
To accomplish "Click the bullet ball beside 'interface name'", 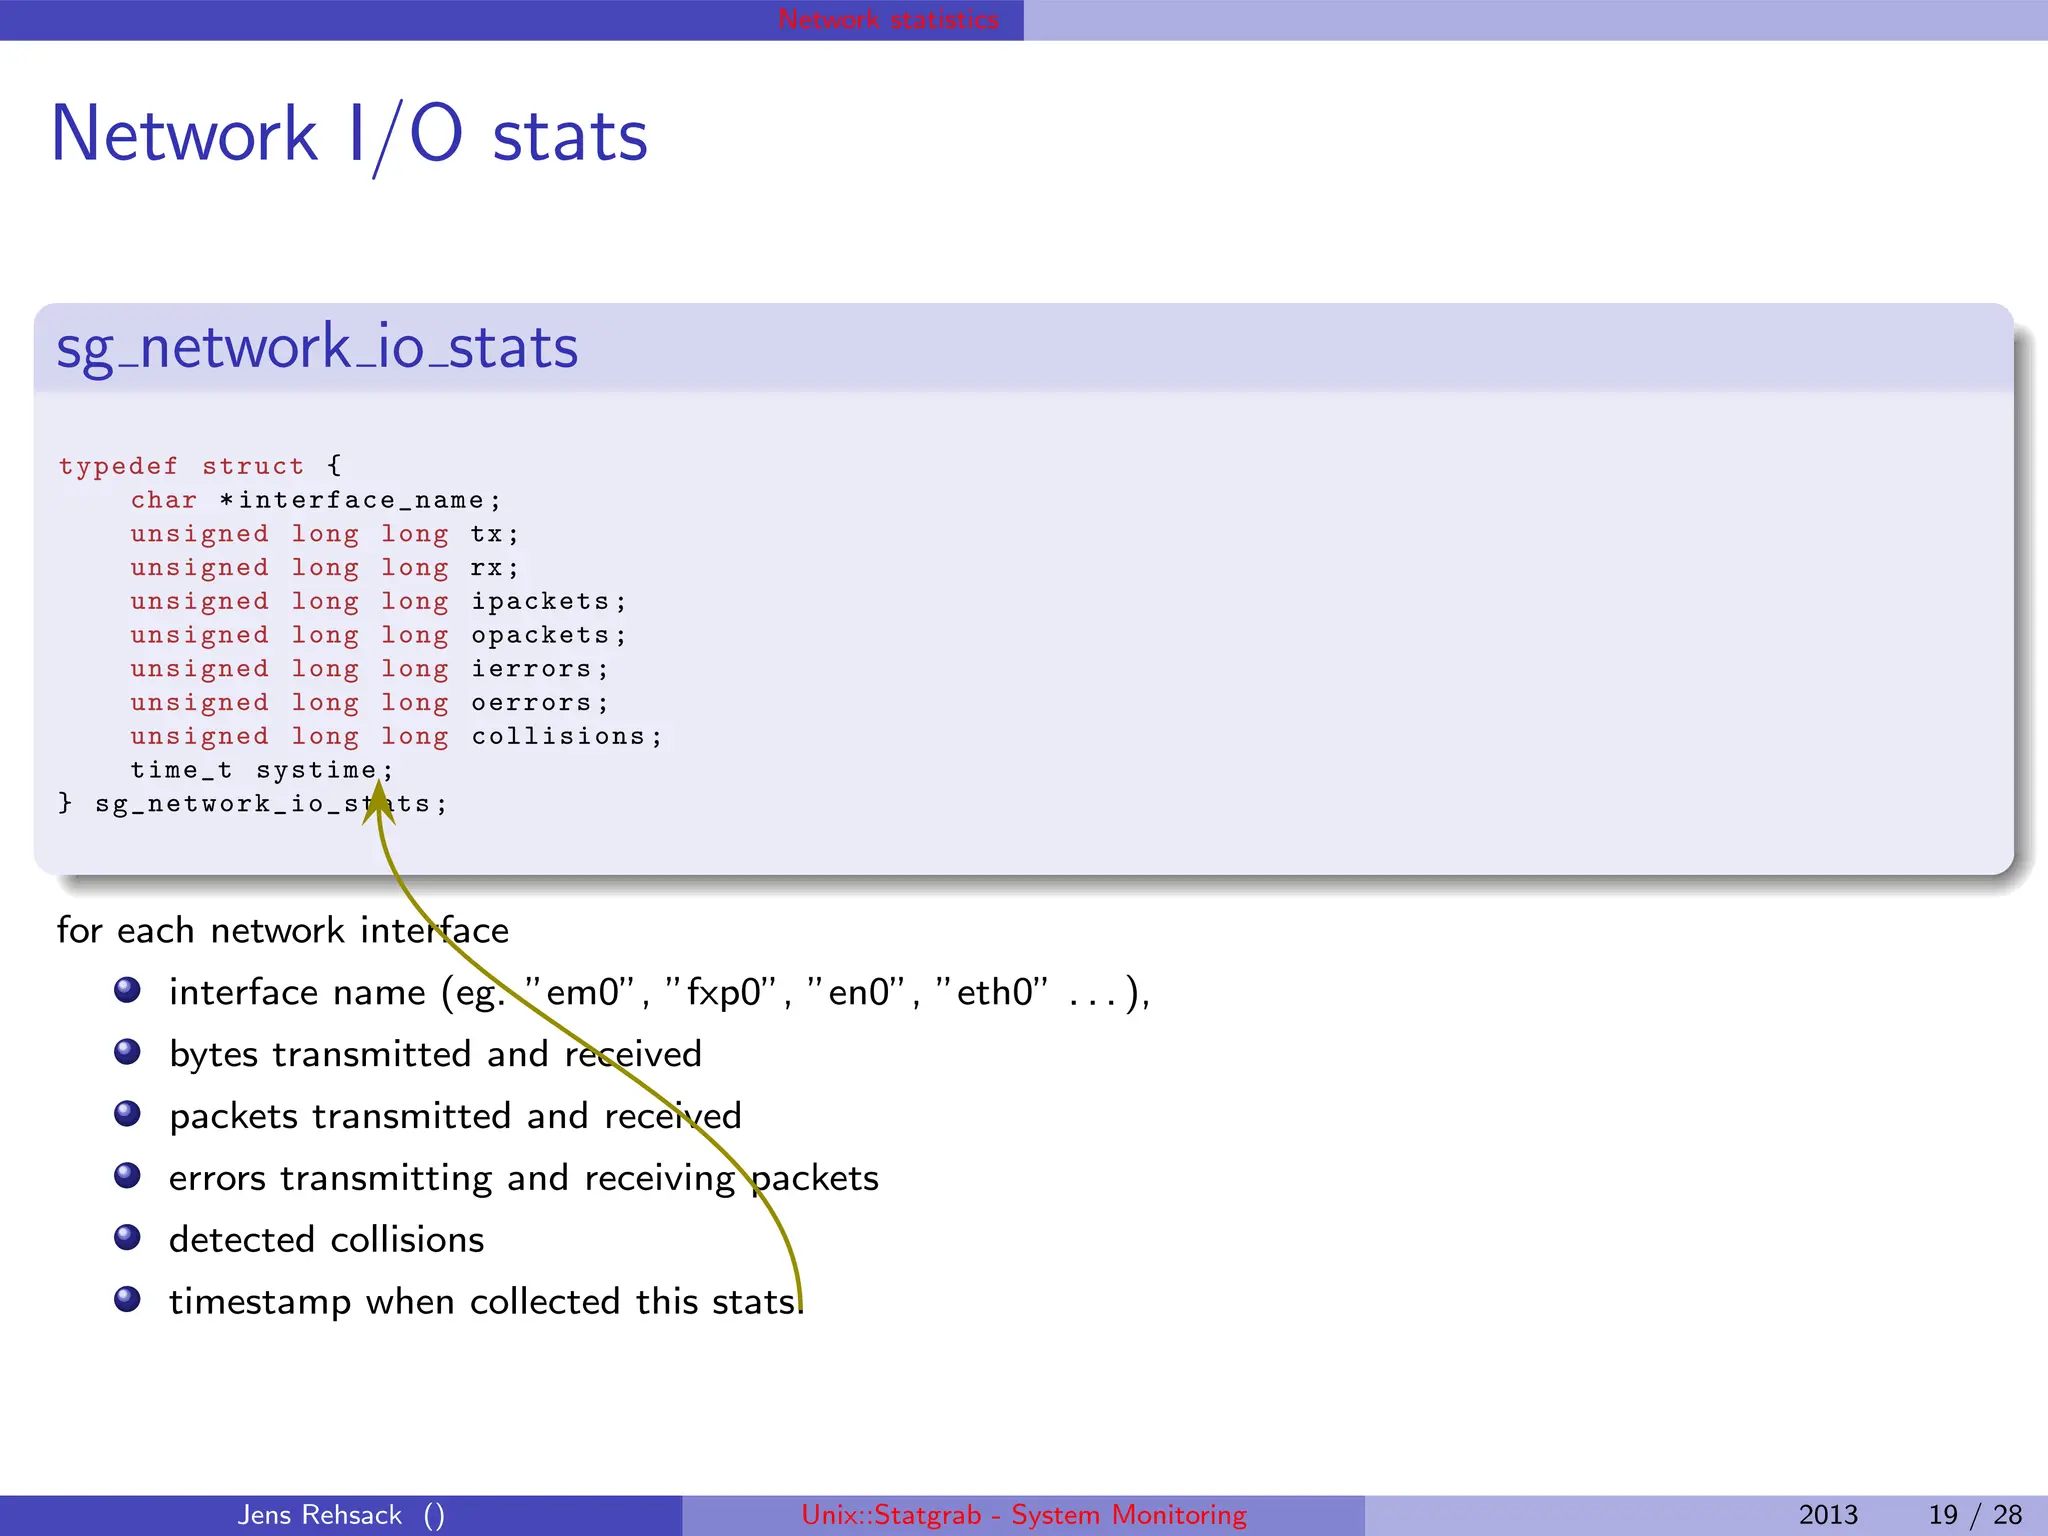I will [x=127, y=990].
